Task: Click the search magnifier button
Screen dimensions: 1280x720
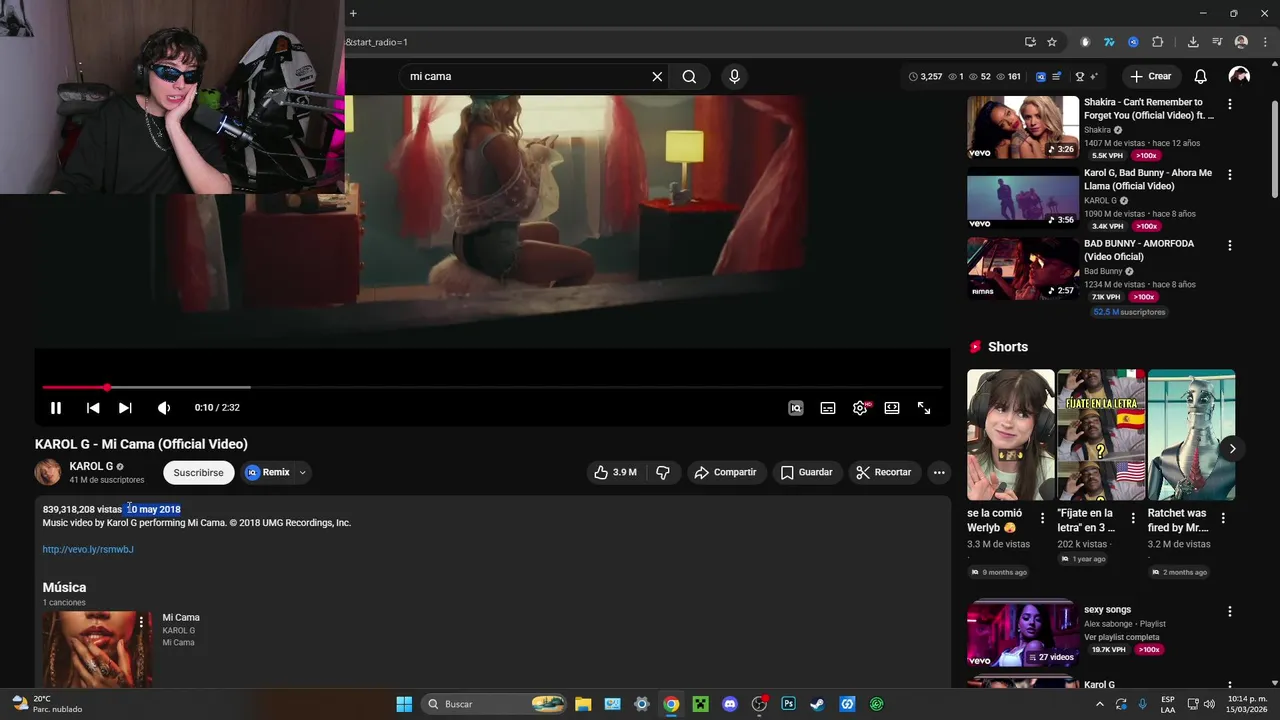Action: coord(689,77)
